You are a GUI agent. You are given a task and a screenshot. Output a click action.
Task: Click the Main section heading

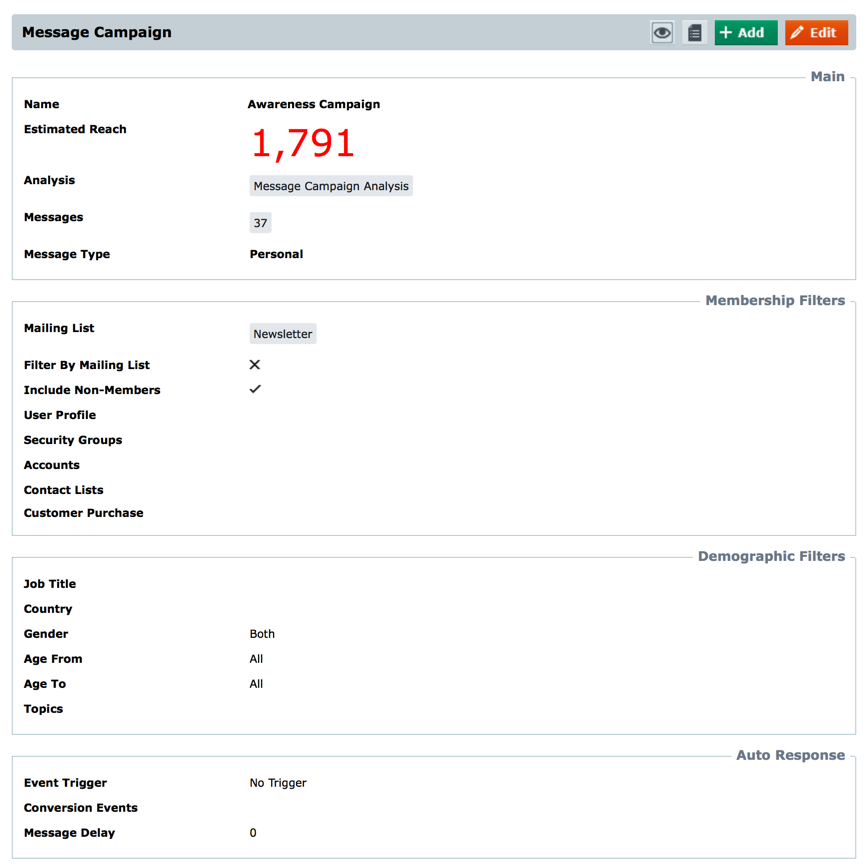(x=827, y=76)
